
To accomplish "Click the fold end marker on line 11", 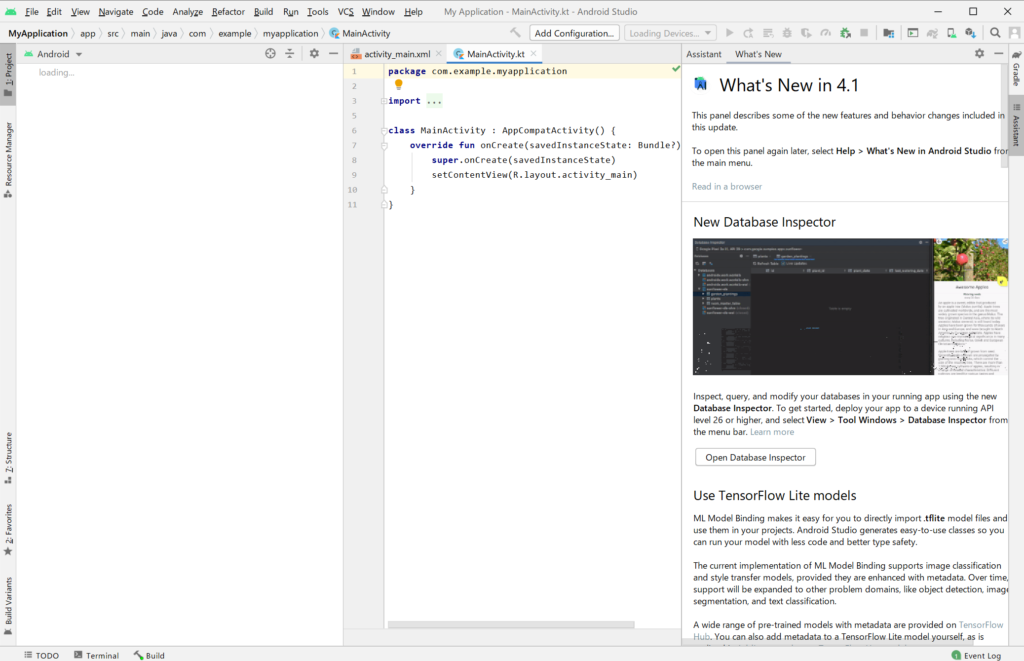I will tap(384, 205).
